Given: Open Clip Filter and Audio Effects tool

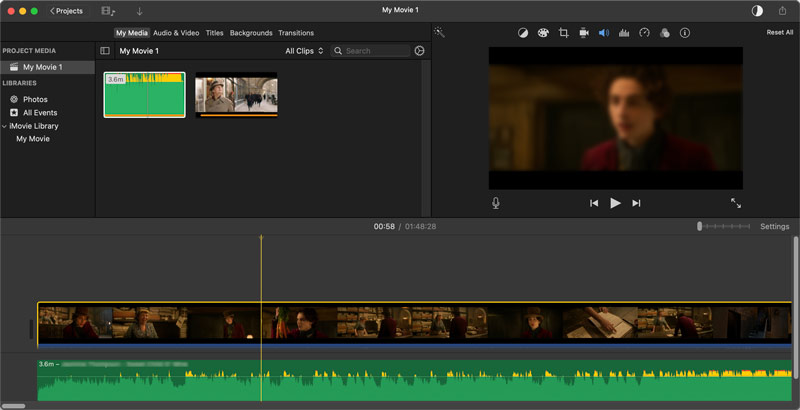Looking at the screenshot, I should coord(664,33).
